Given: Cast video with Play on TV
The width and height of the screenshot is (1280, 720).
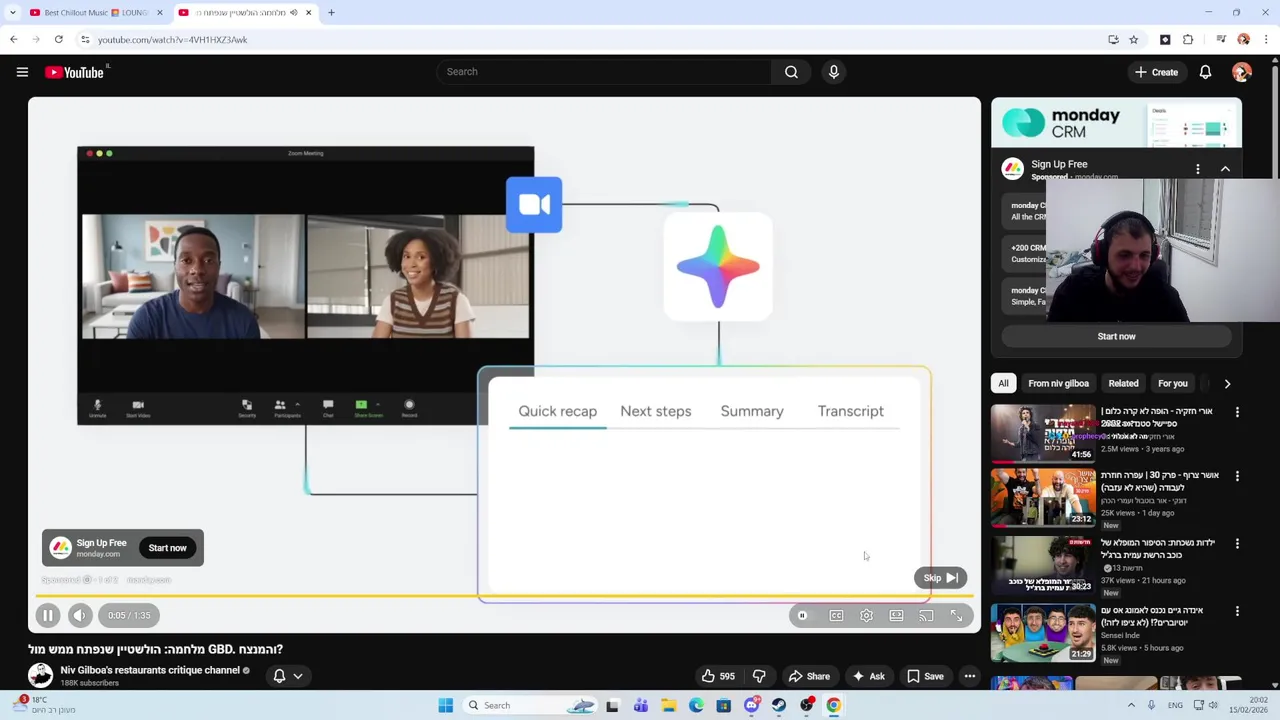Looking at the screenshot, I should pos(926,616).
